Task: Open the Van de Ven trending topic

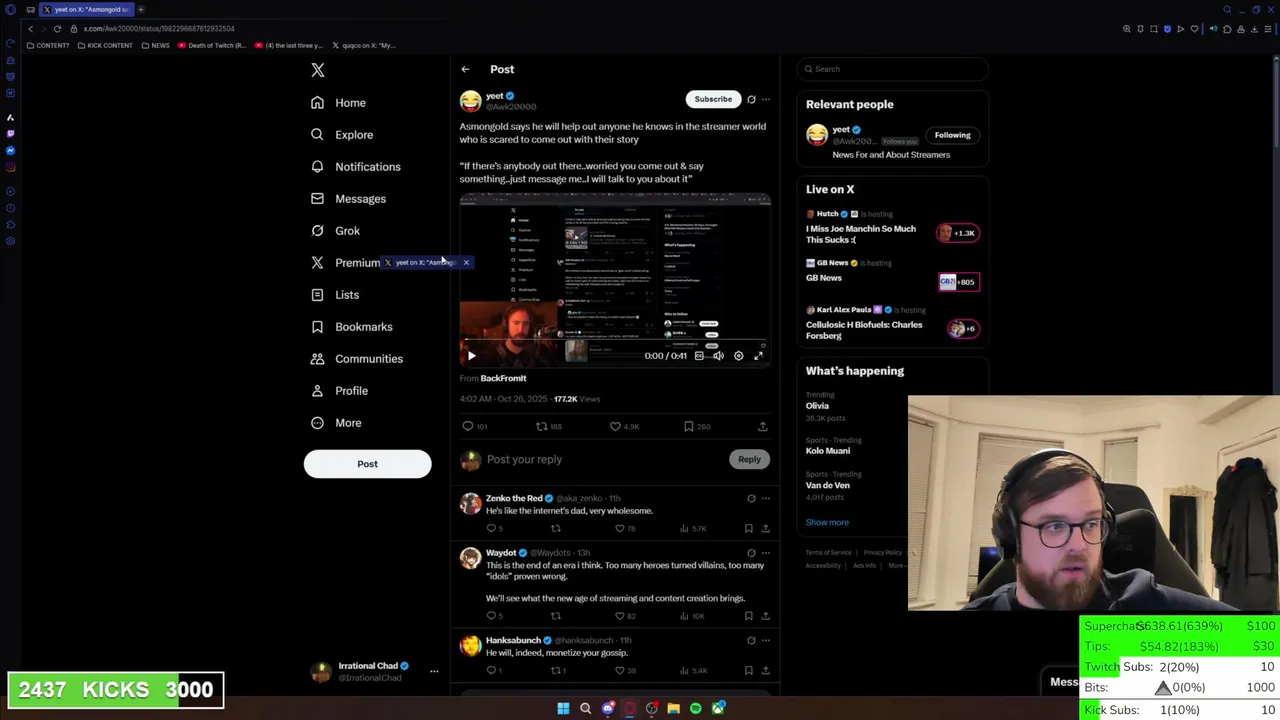Action: click(x=828, y=485)
